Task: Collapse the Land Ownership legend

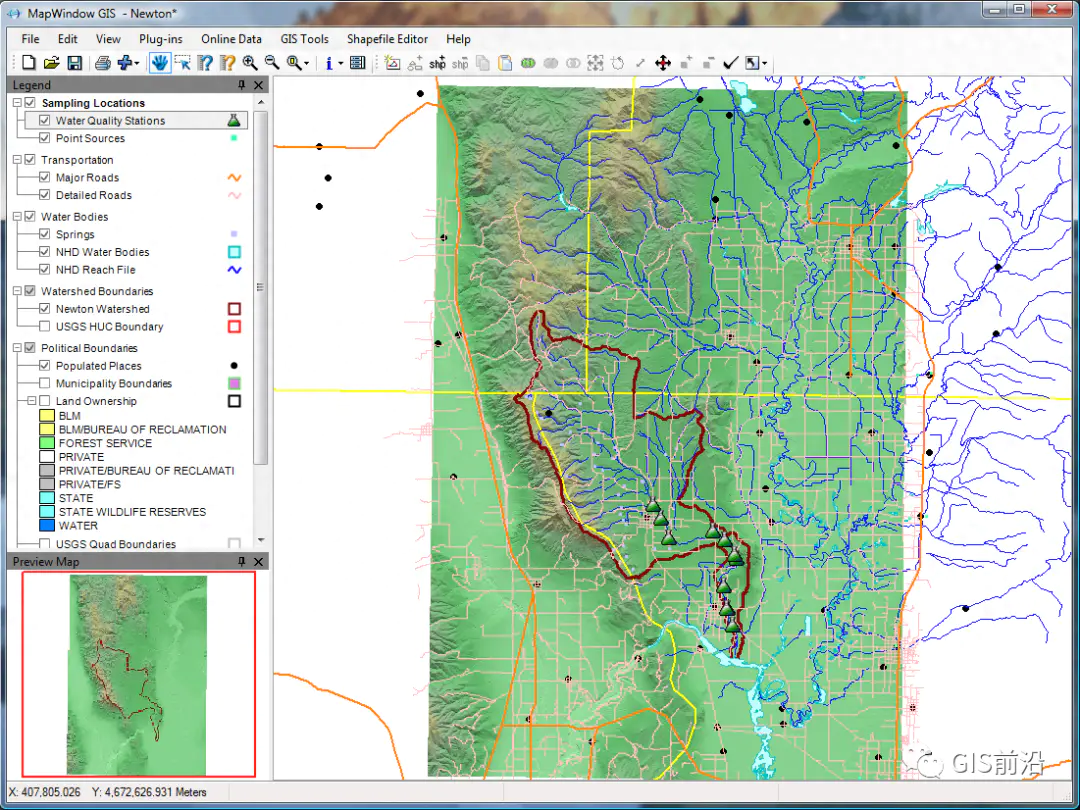Action: coord(31,401)
